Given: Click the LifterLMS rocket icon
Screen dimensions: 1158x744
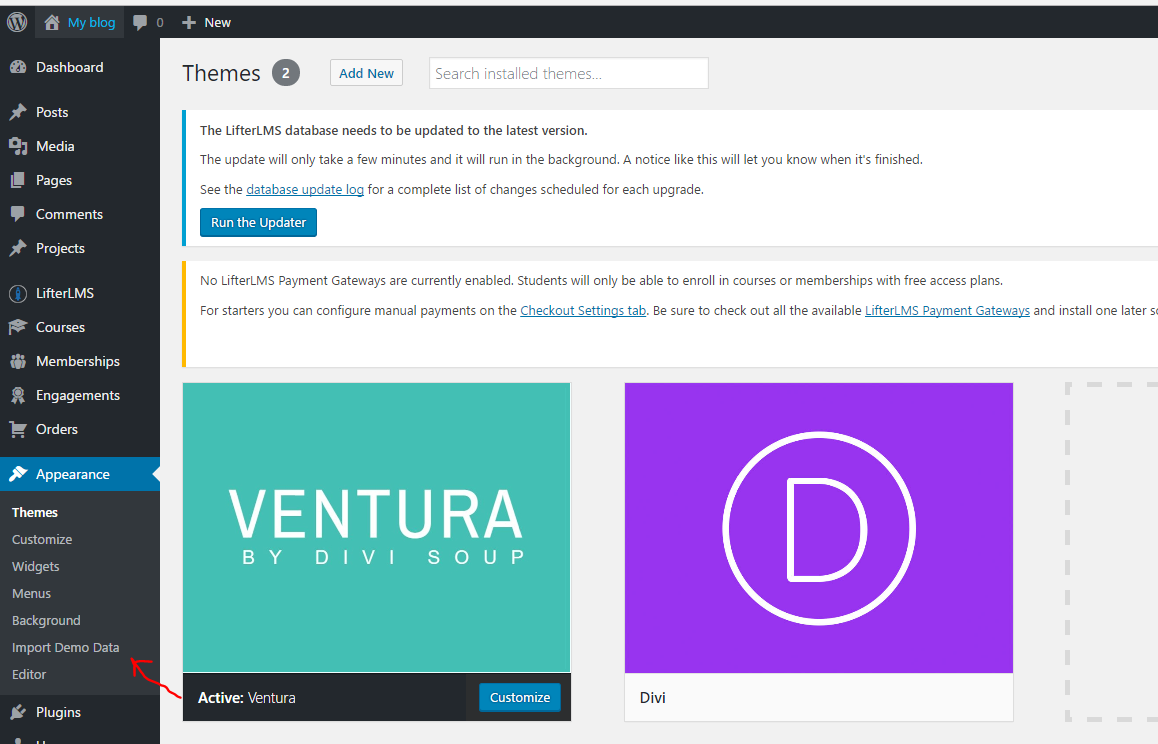Looking at the screenshot, I should (18, 293).
